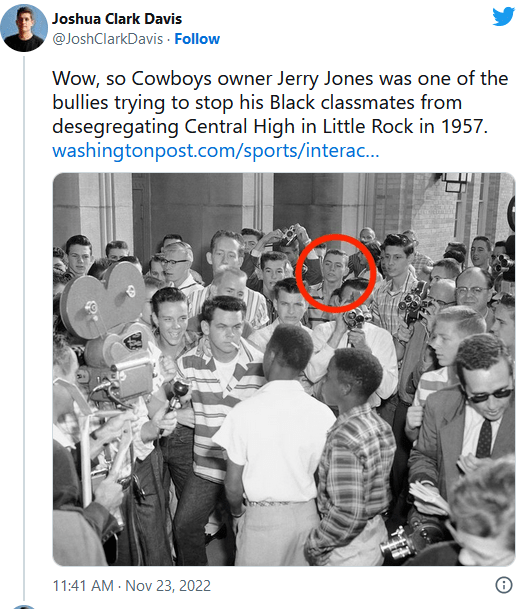The width and height of the screenshot is (528, 609).
Task: Click the red circle highlight in photo
Action: [x=336, y=273]
